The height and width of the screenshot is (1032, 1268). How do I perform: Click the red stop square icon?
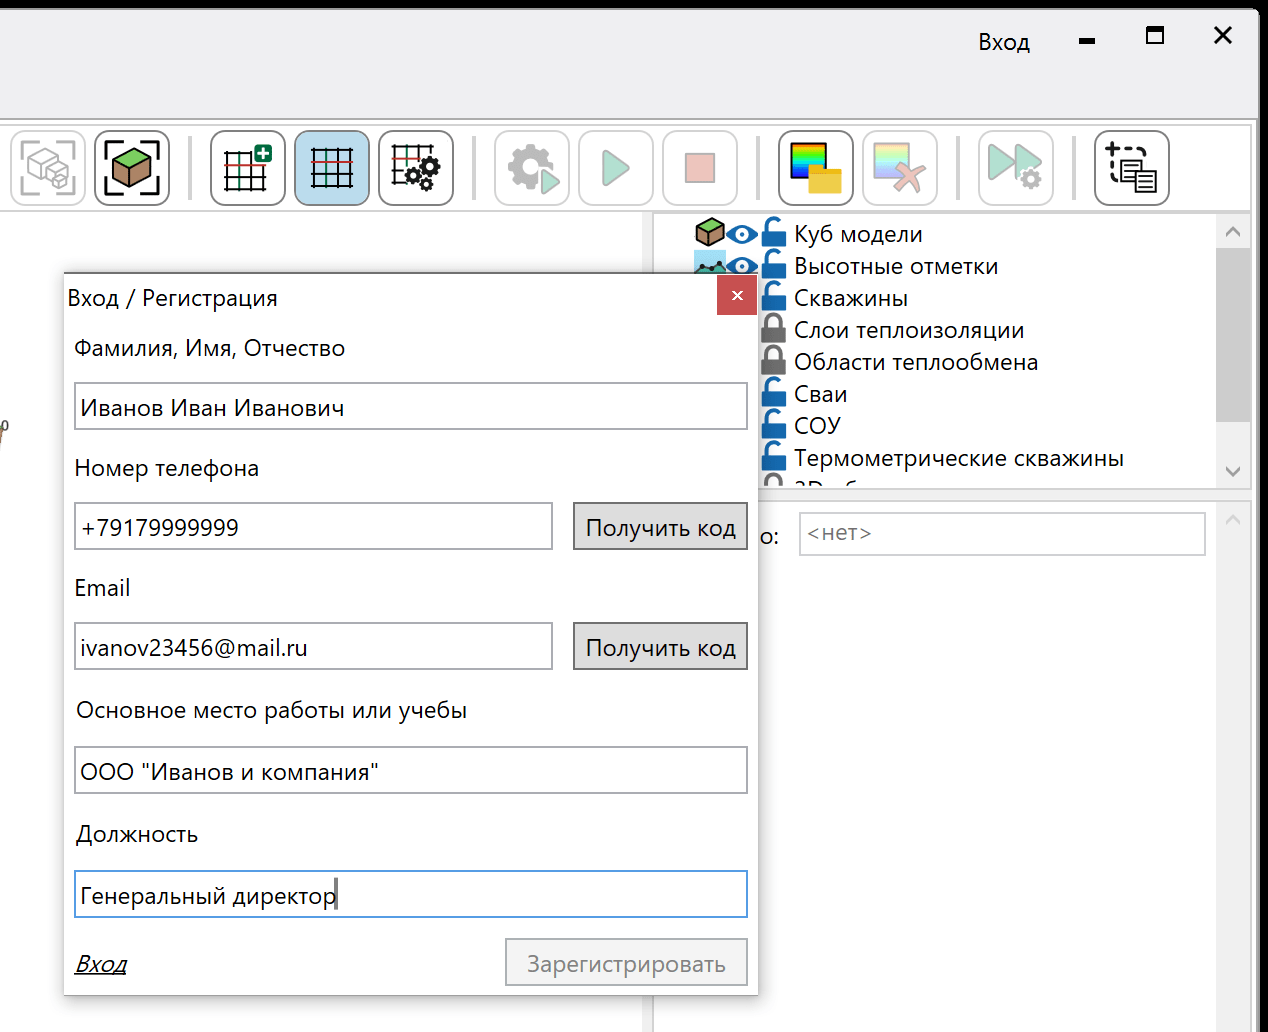[x=700, y=168]
